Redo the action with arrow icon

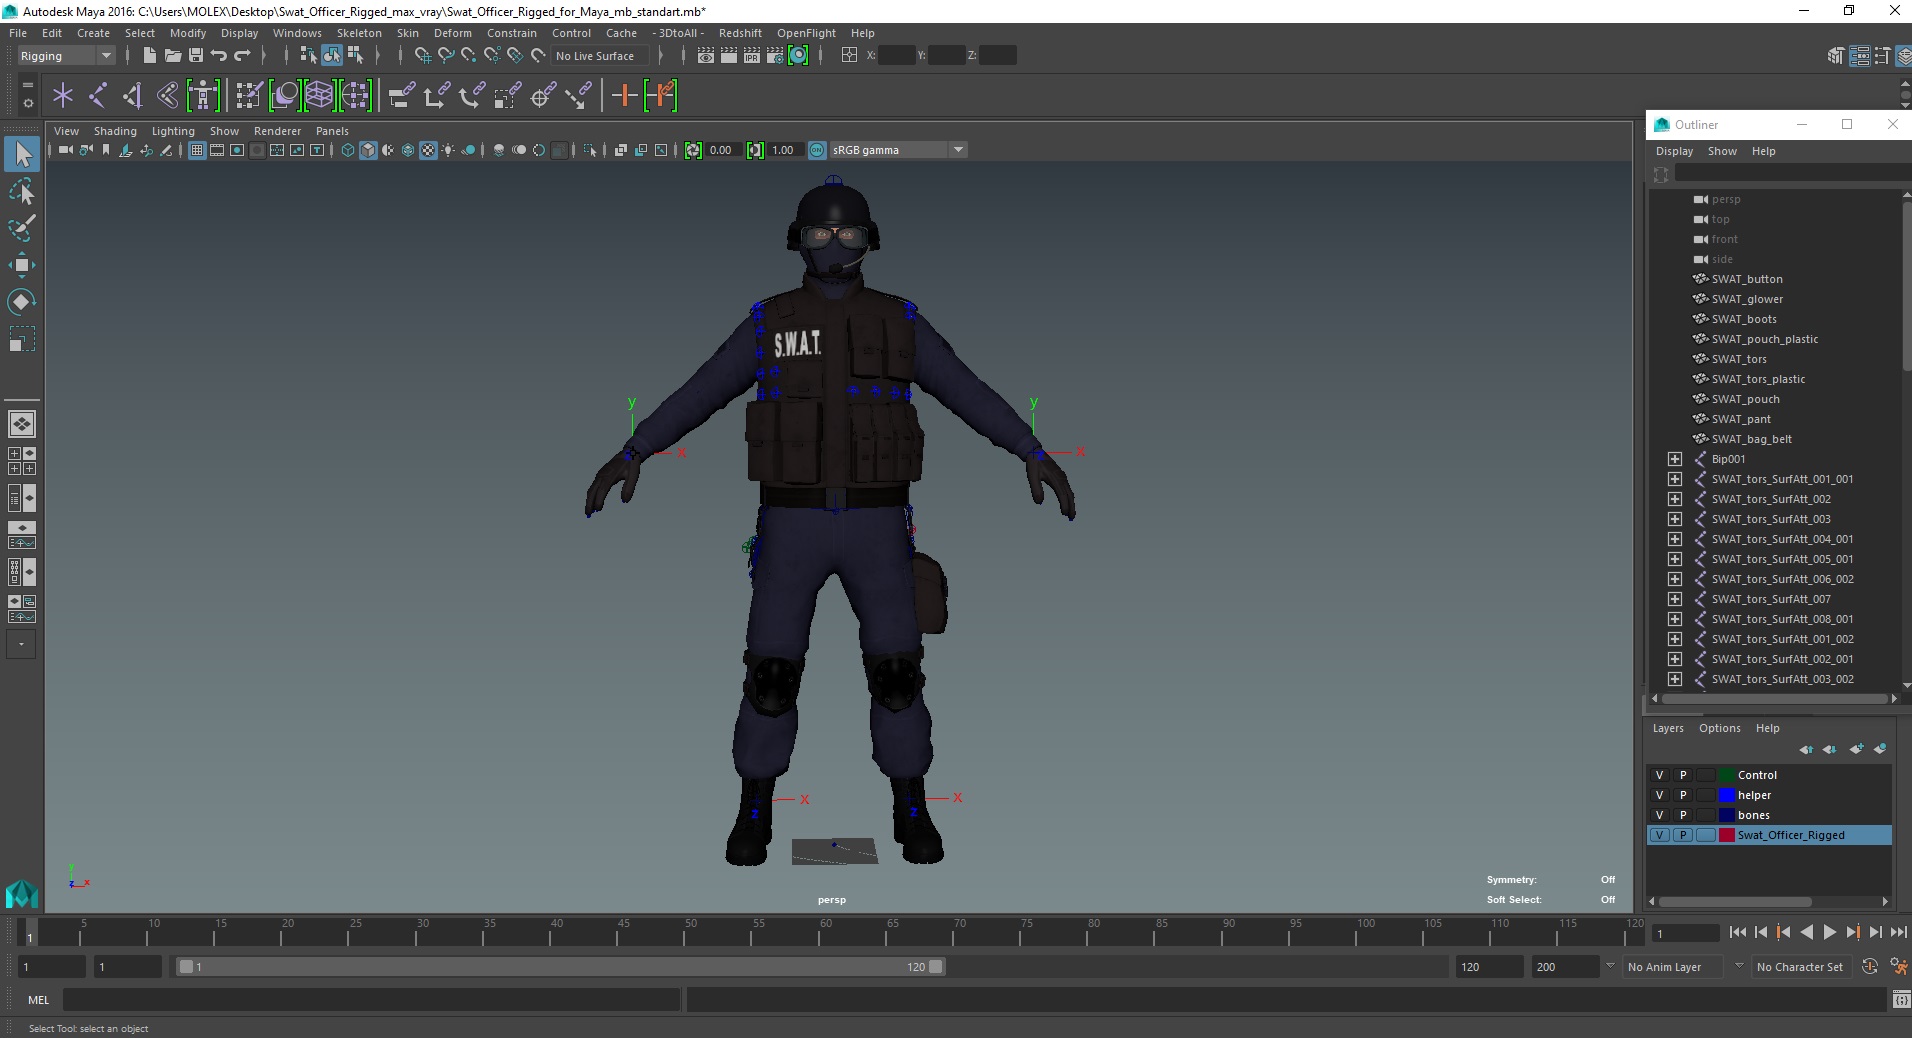[242, 55]
